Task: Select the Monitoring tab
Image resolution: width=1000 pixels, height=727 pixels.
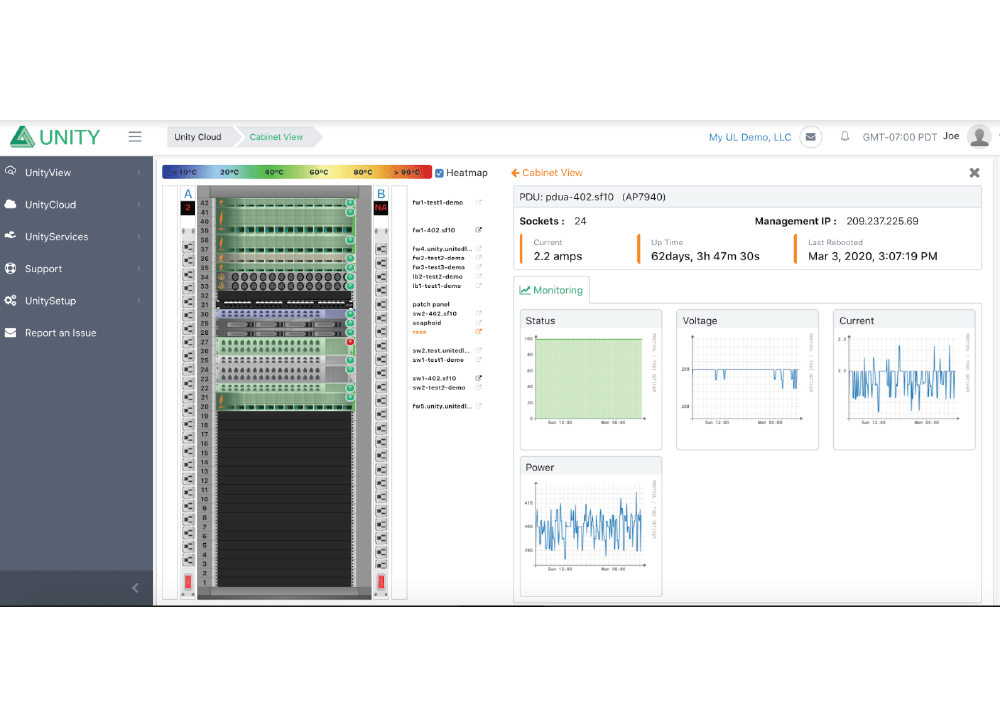Action: point(552,290)
